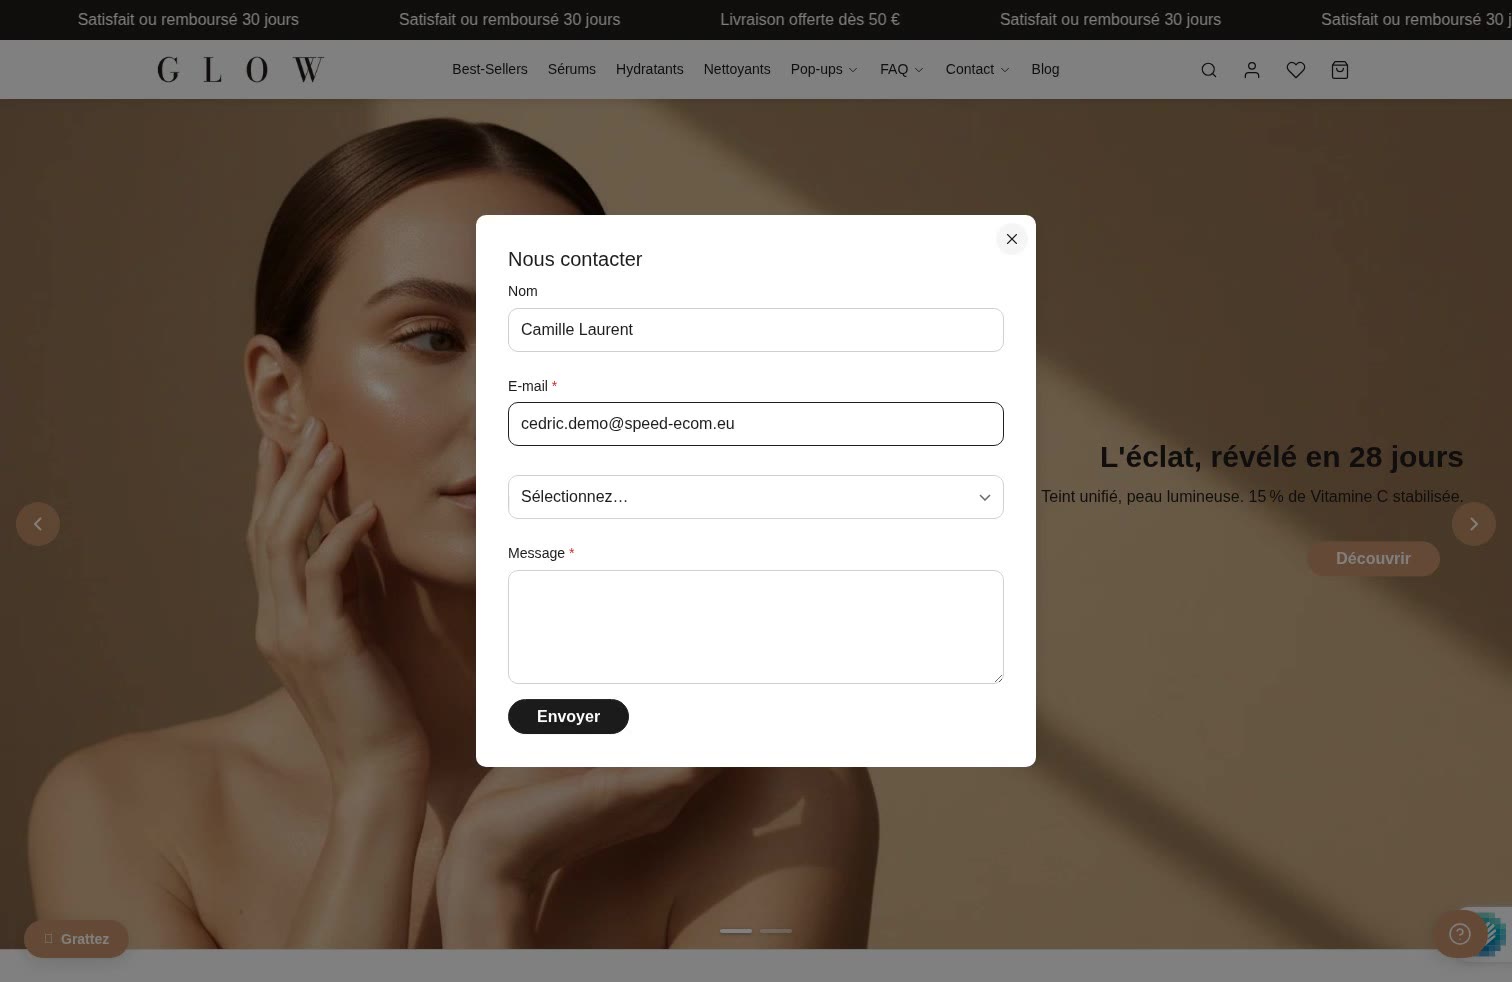Viewport: 1512px width, 982px height.
Task: Open the Blog page
Action: 1045,69
